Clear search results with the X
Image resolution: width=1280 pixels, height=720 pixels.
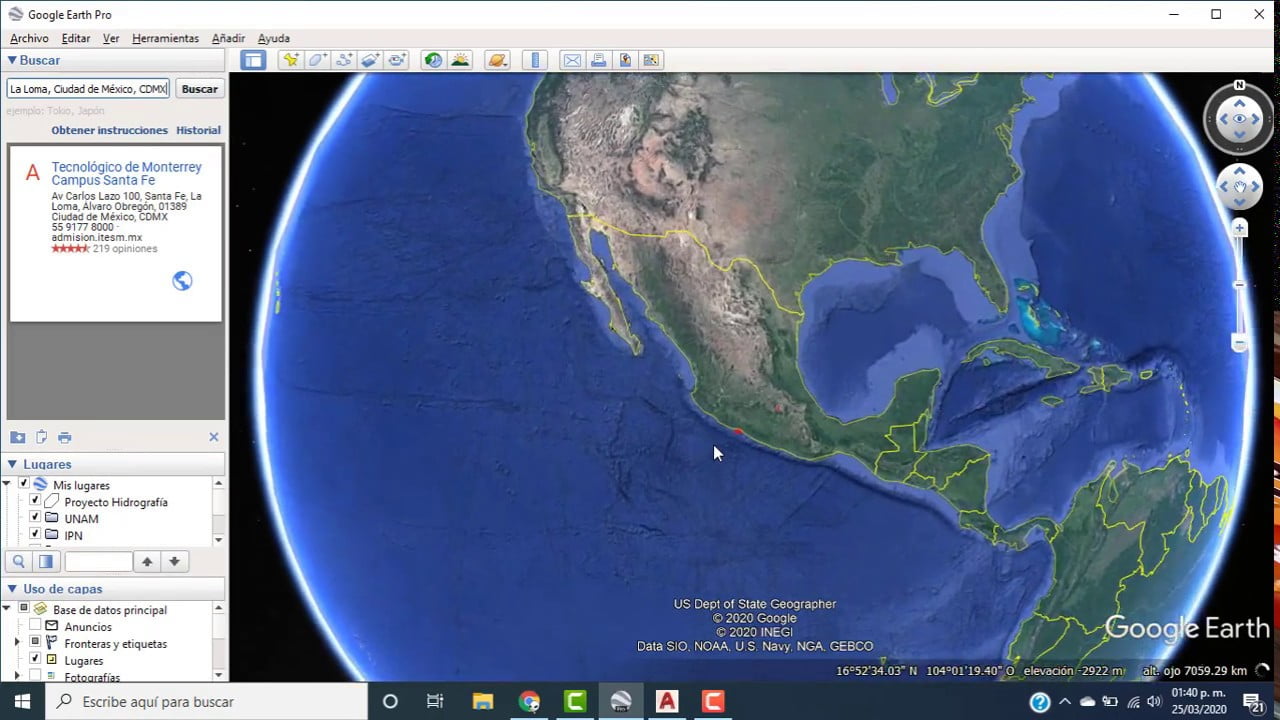213,437
